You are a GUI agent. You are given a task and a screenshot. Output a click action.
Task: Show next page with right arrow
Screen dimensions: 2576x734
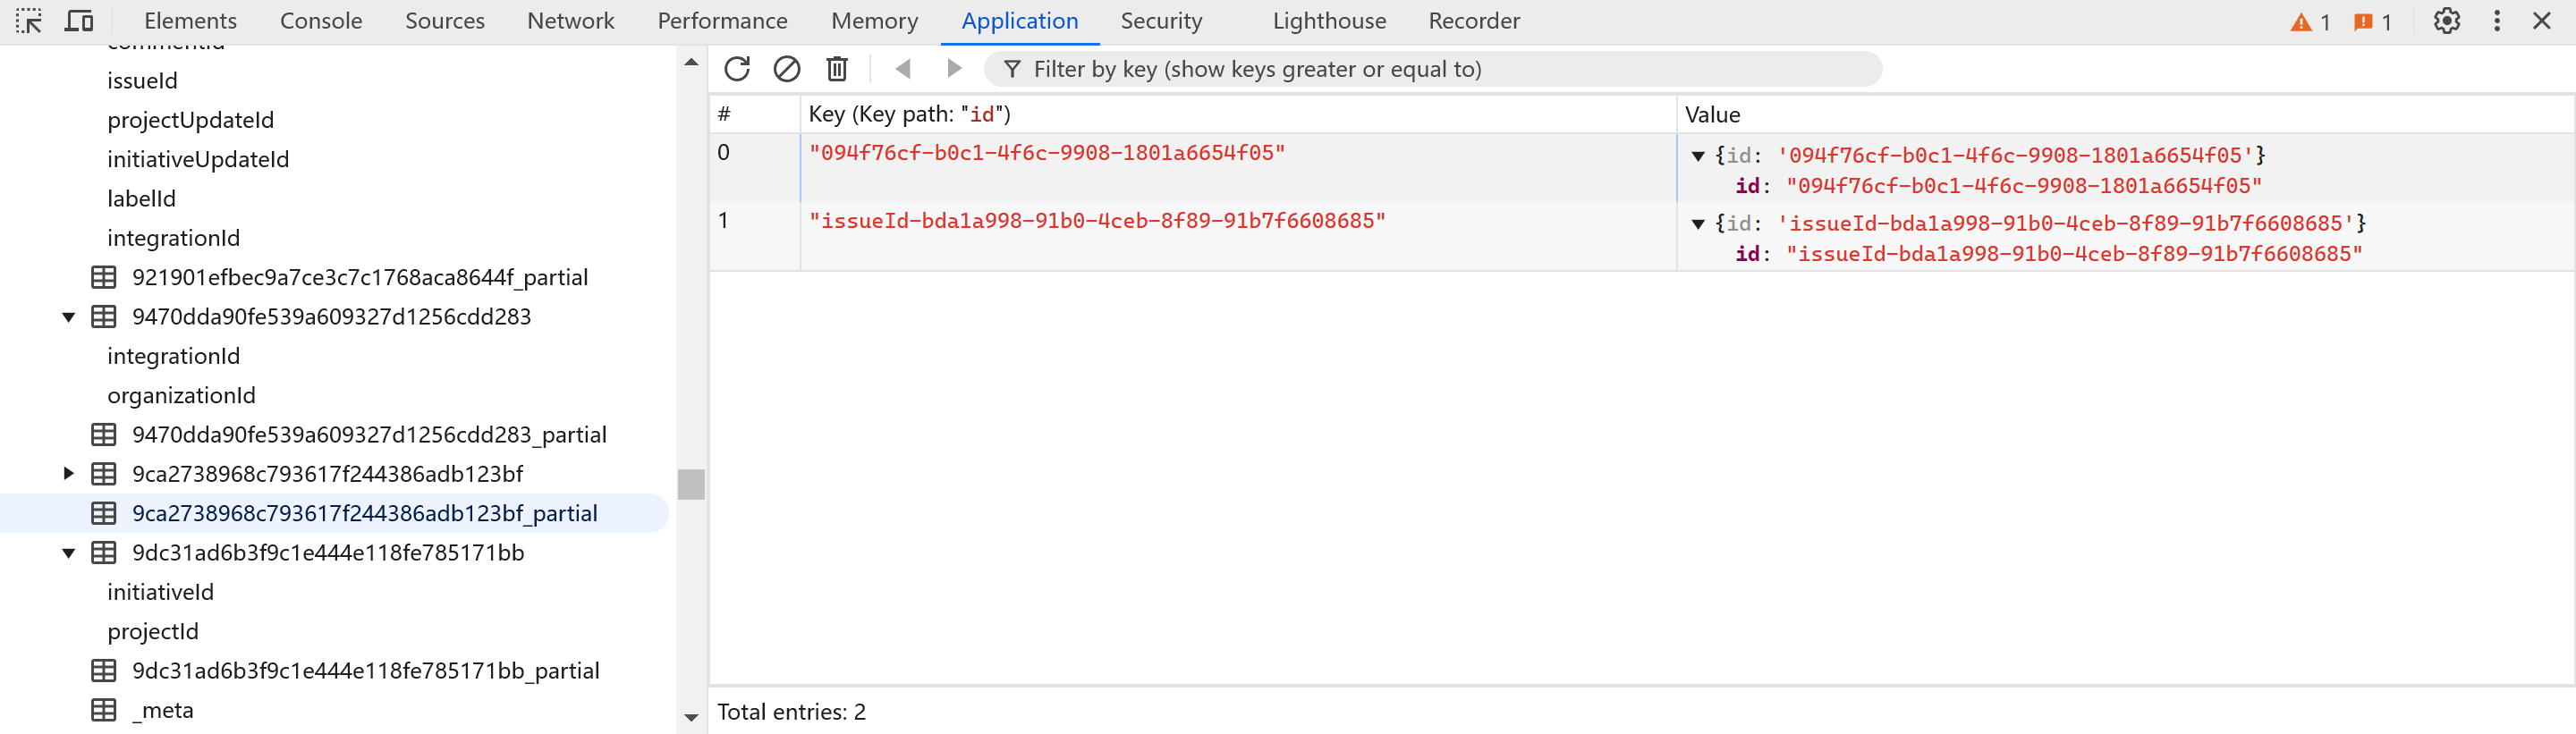coord(953,69)
